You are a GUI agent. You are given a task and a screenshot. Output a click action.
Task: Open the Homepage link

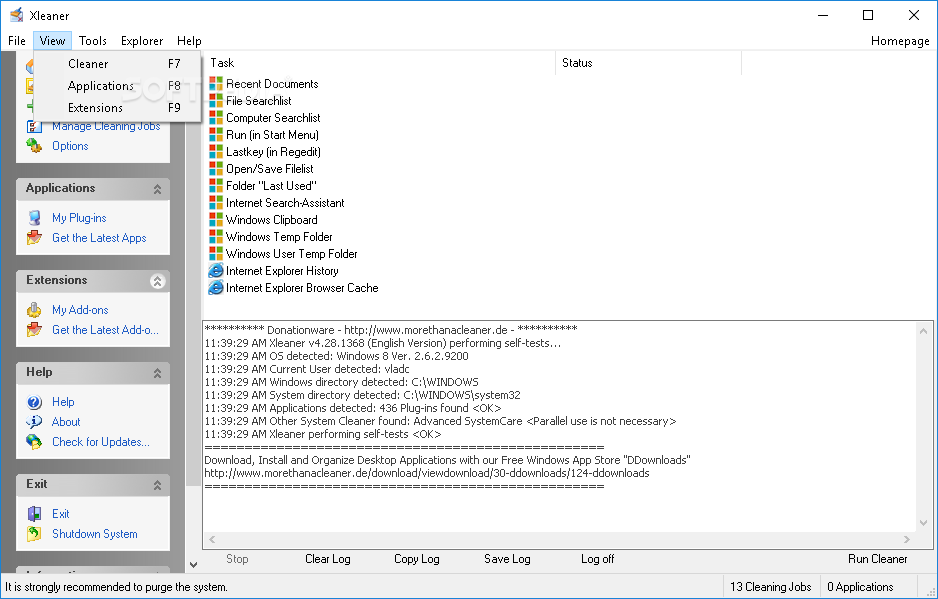click(x=900, y=41)
